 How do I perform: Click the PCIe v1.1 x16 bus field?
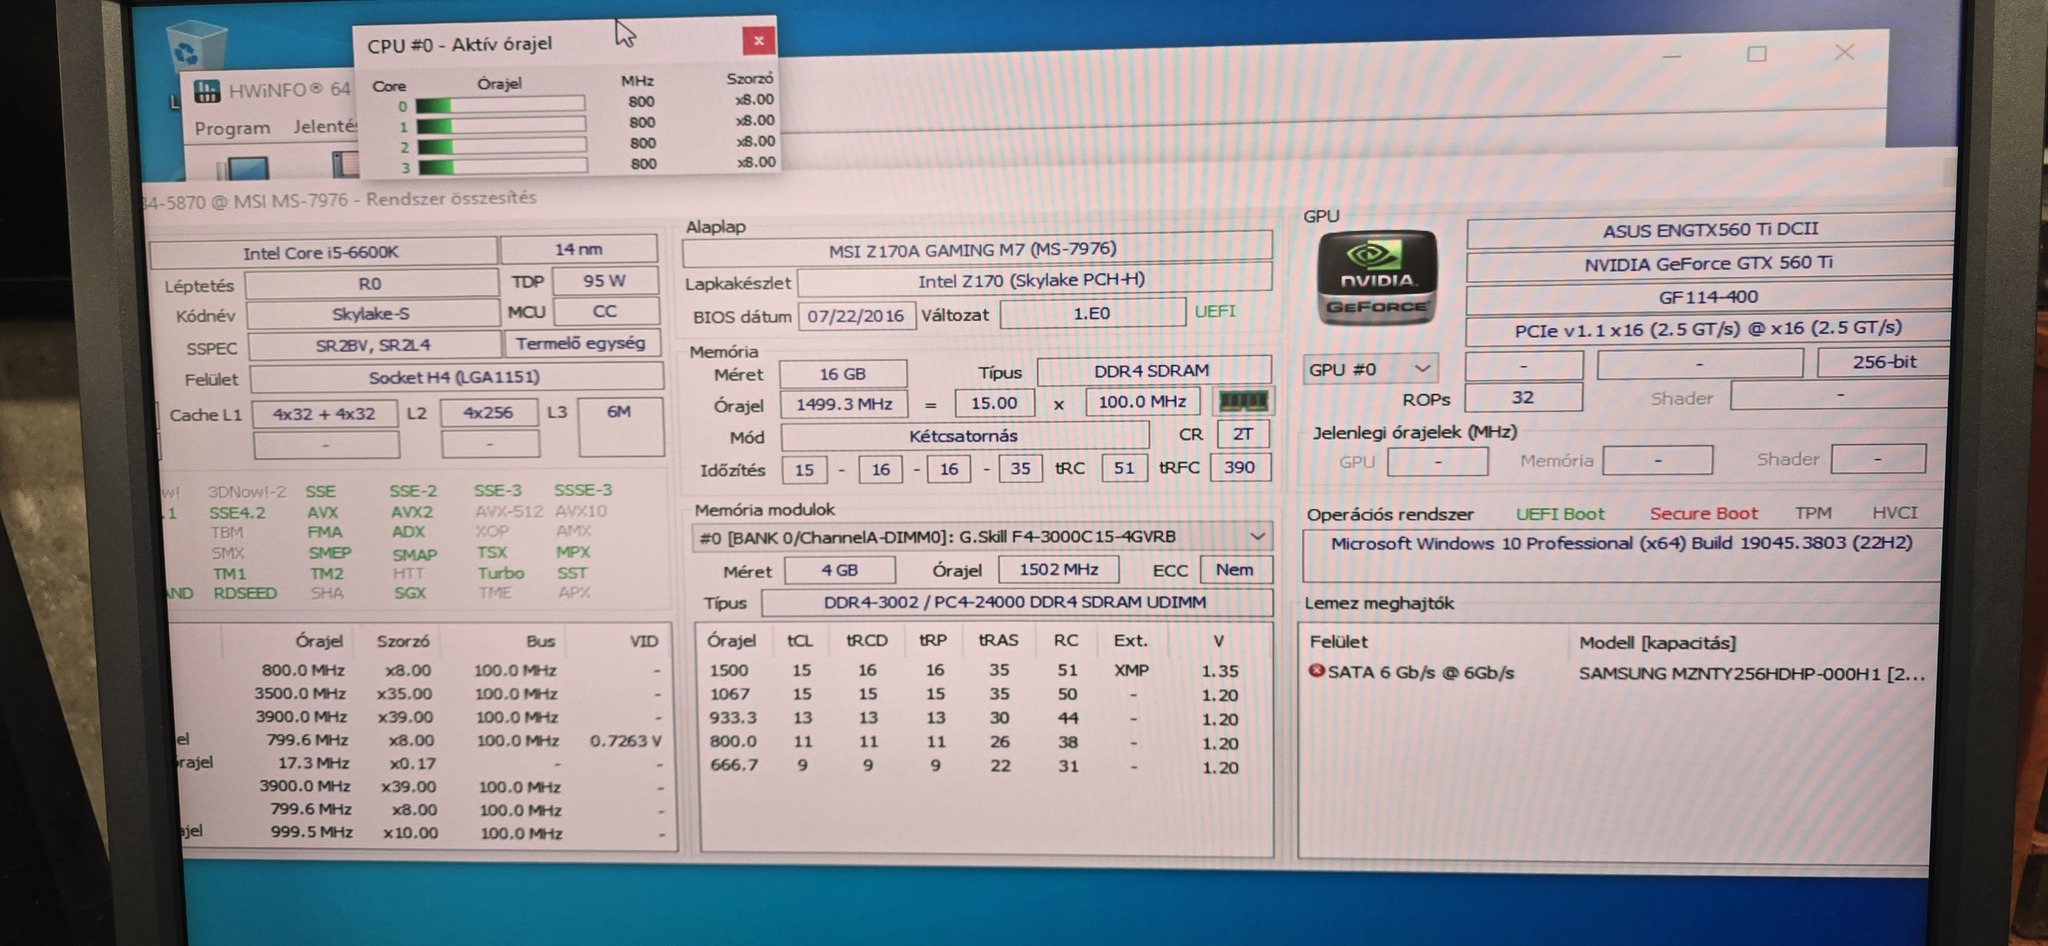[x=1709, y=329]
